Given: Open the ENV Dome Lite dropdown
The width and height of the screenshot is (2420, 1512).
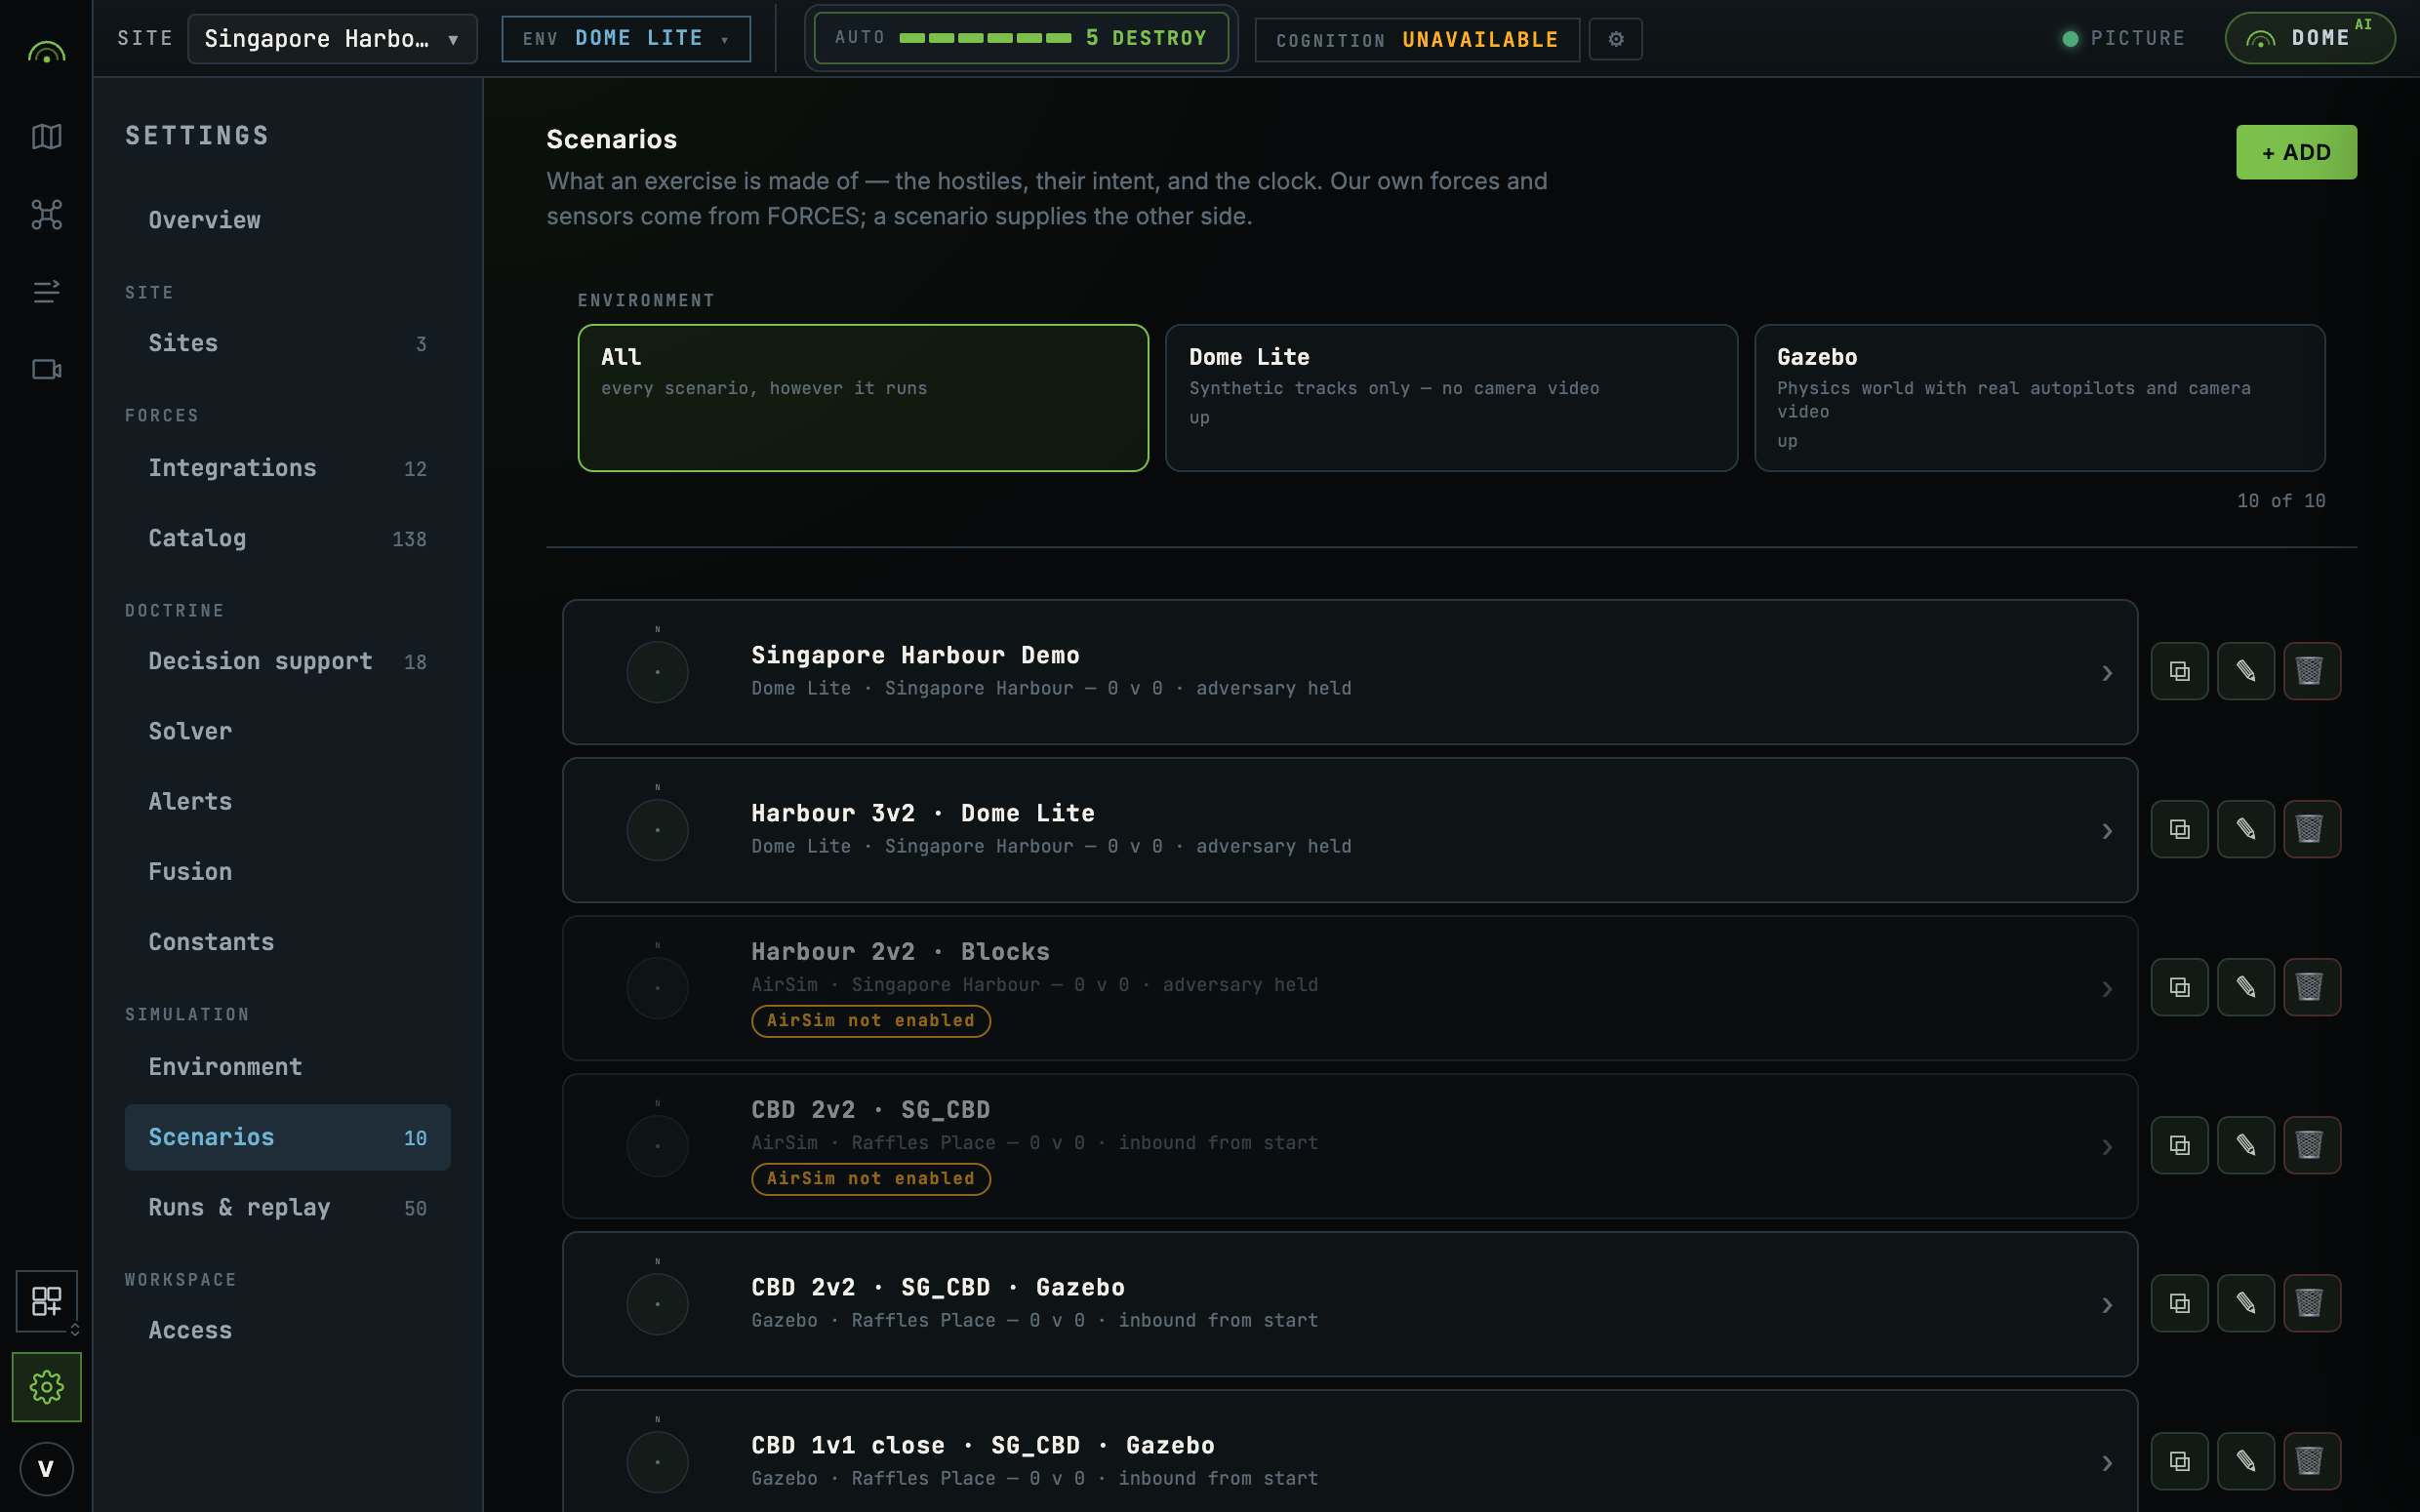Looking at the screenshot, I should click(626, 39).
